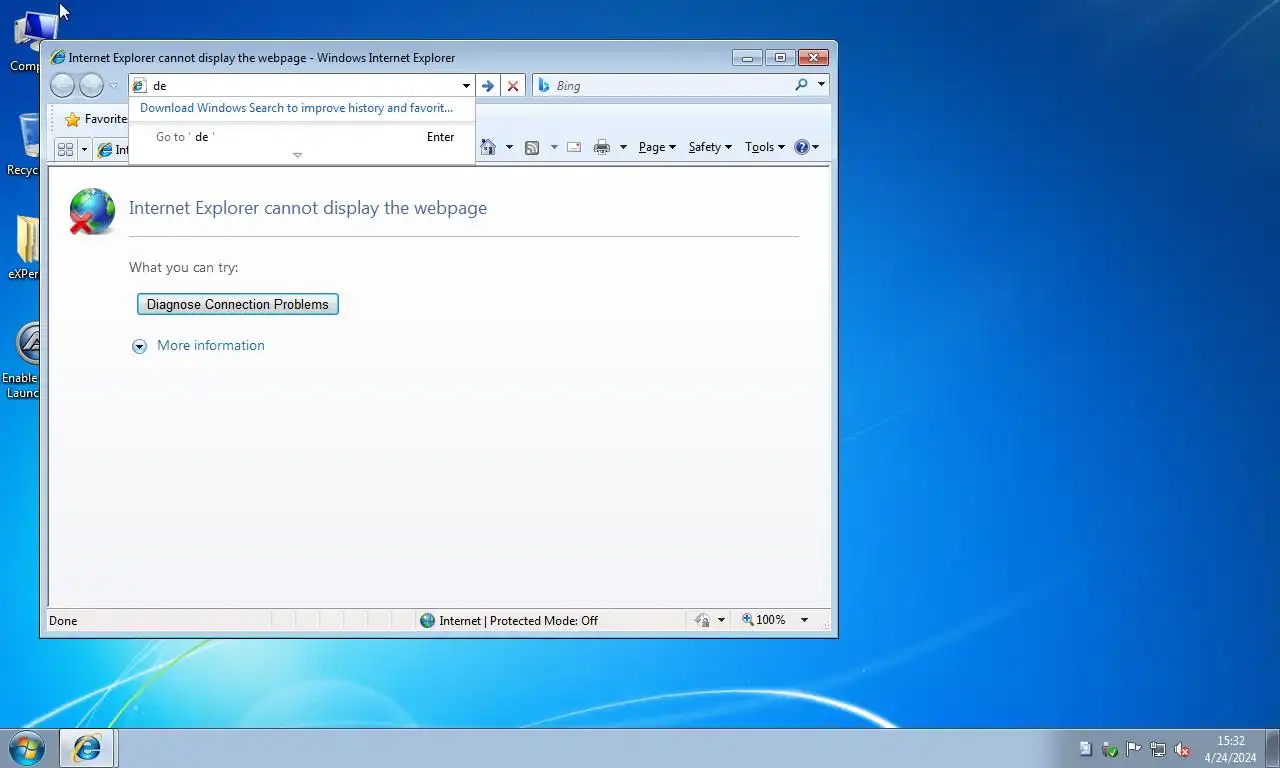Open the tab list dropdown arrow
Viewport: 1280px width, 768px height.
84,149
